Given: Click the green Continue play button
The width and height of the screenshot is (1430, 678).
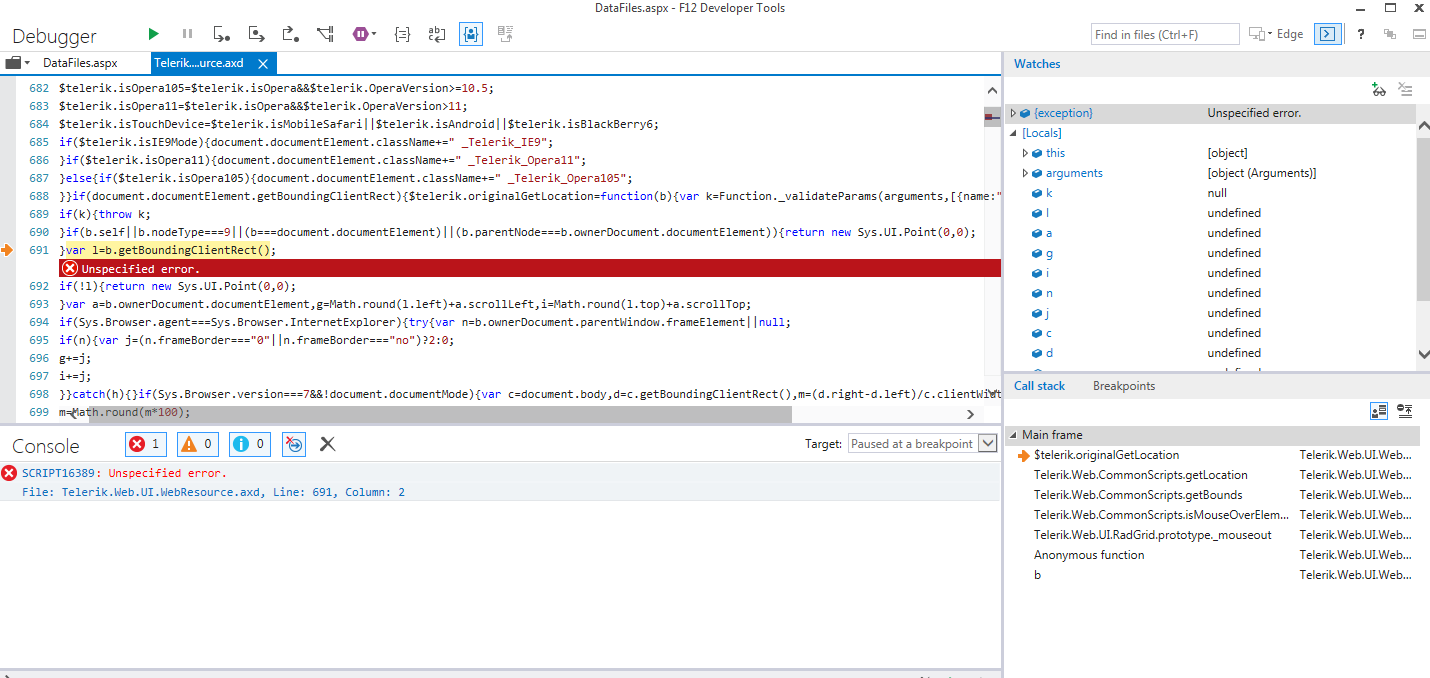Looking at the screenshot, I should [x=153, y=34].
